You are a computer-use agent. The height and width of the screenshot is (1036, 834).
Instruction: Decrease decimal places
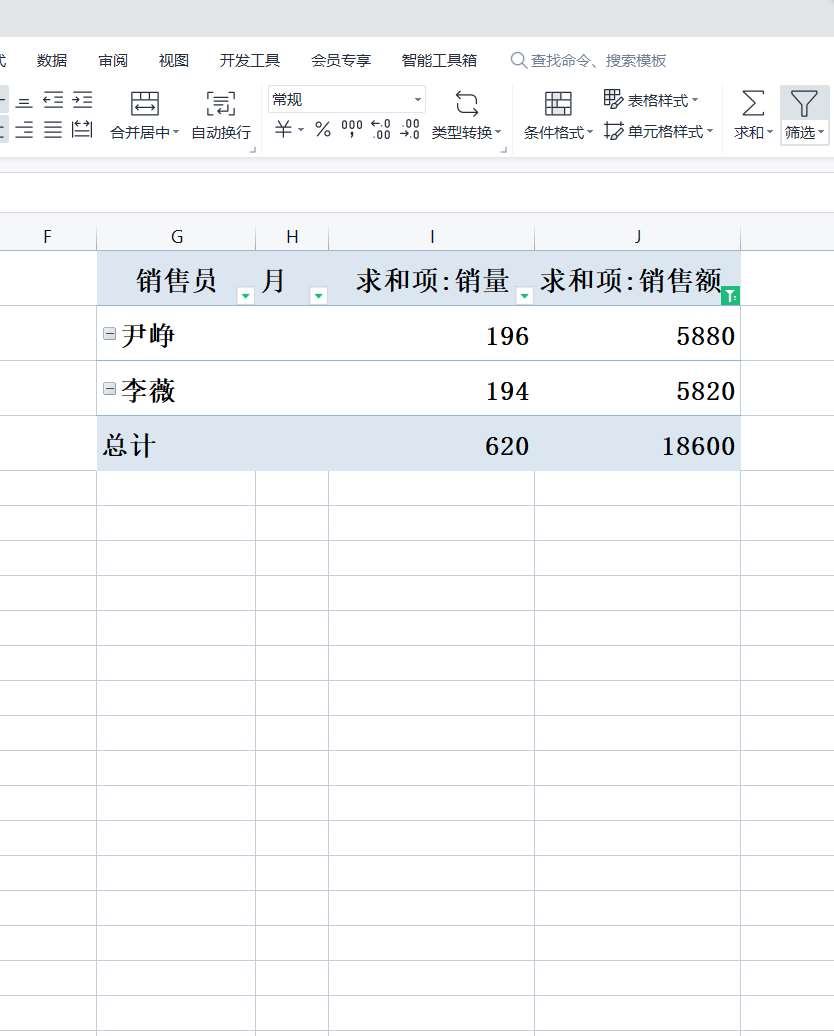[410, 129]
